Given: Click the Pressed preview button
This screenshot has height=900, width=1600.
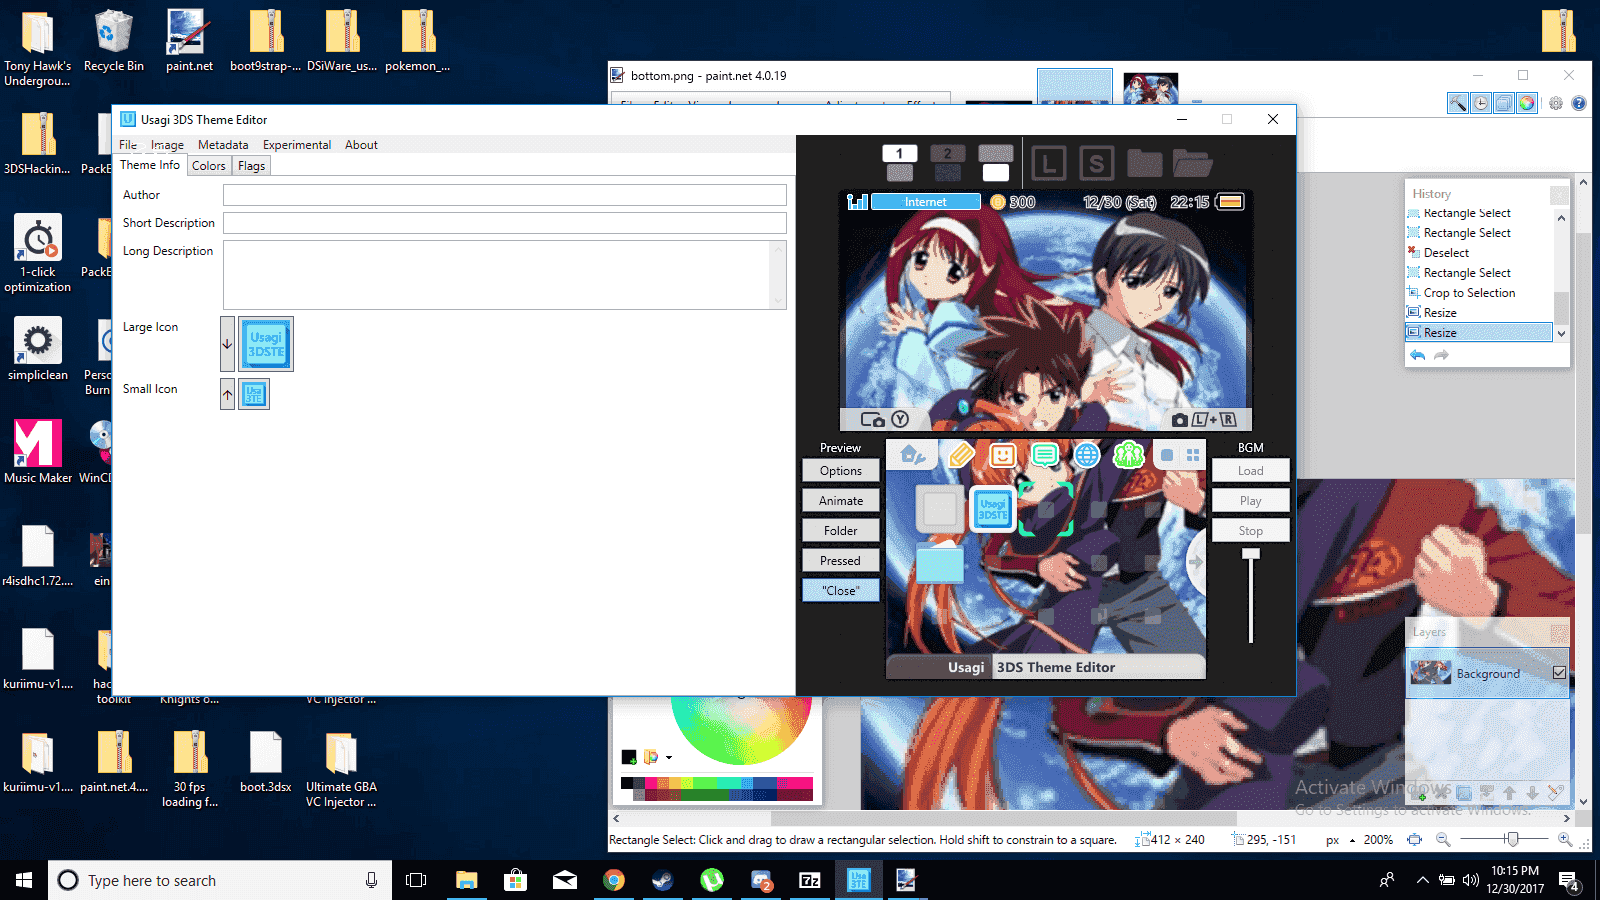Looking at the screenshot, I should pos(841,561).
